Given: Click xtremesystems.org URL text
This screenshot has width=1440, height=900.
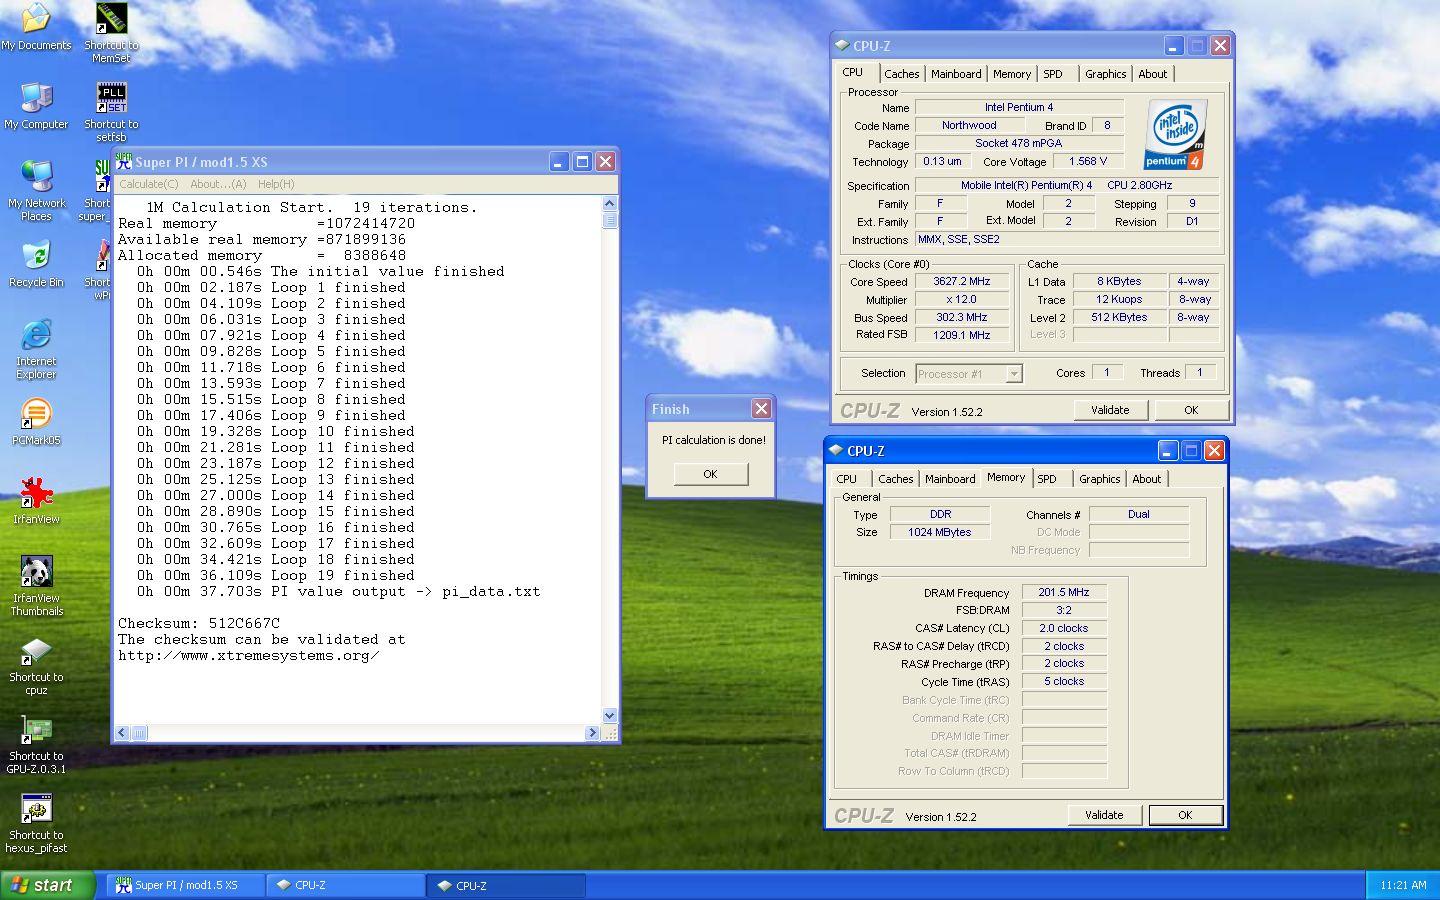Looking at the screenshot, I should pos(249,655).
